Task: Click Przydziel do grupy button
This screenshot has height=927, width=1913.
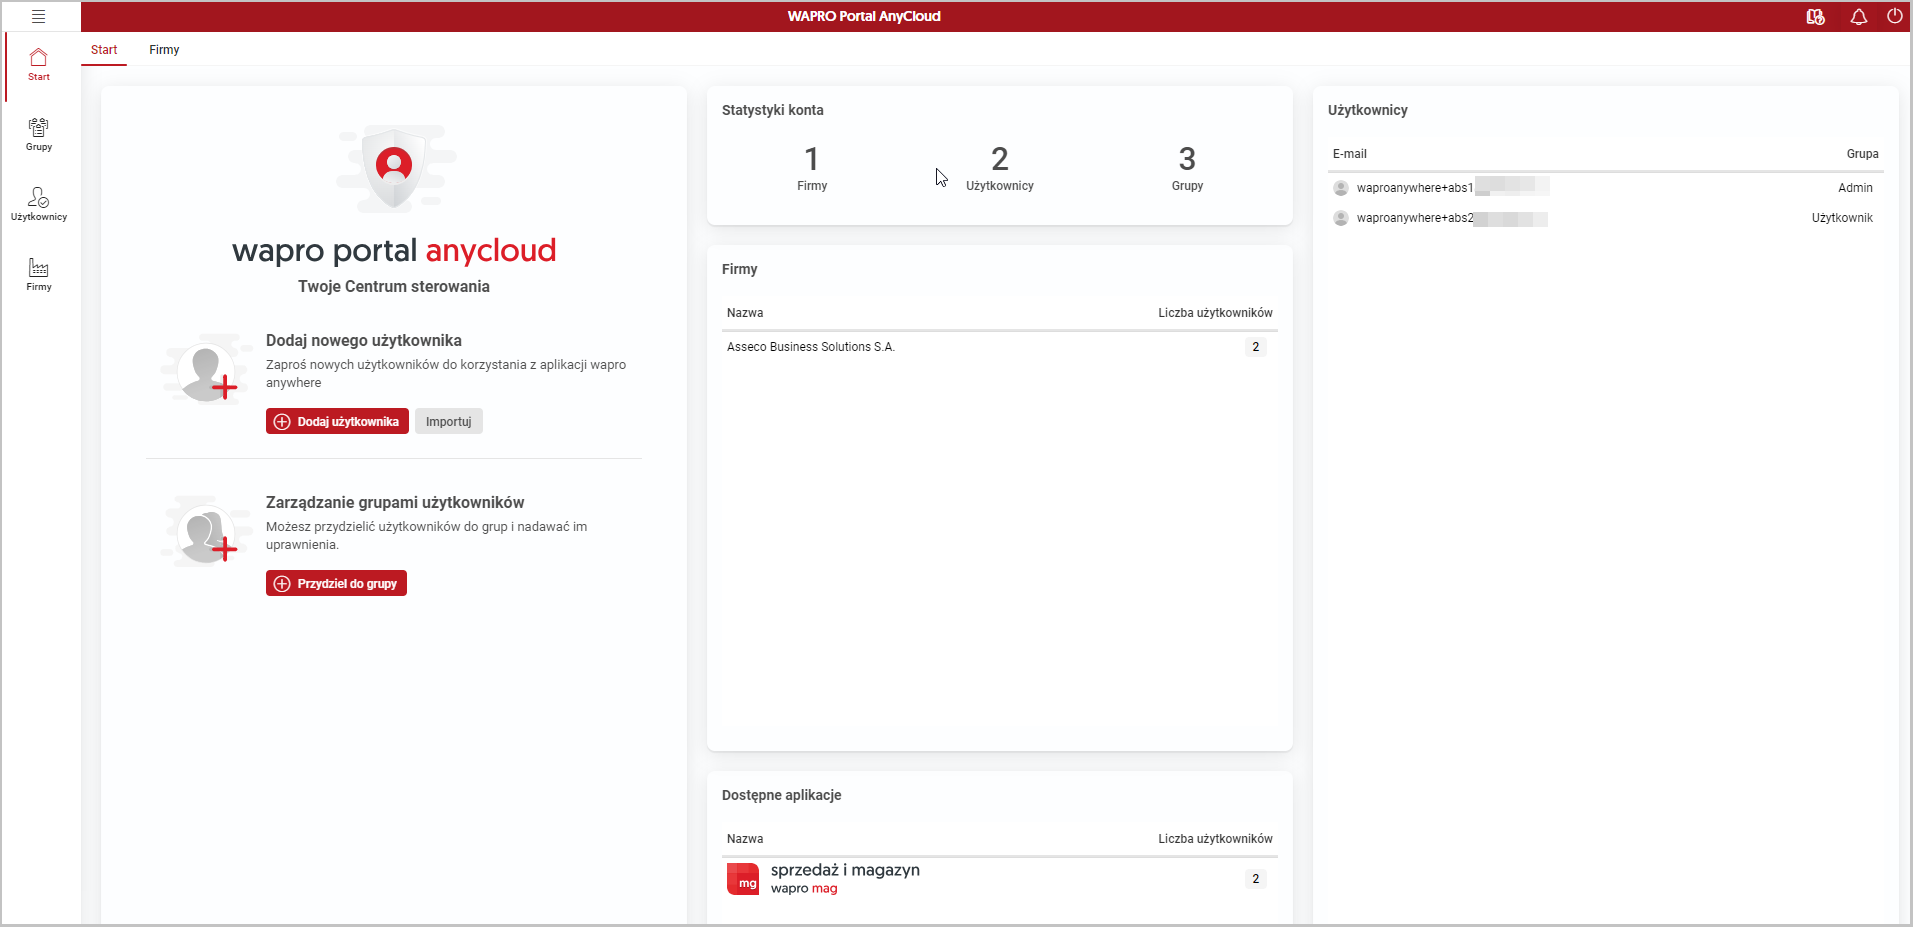Action: 336,584
